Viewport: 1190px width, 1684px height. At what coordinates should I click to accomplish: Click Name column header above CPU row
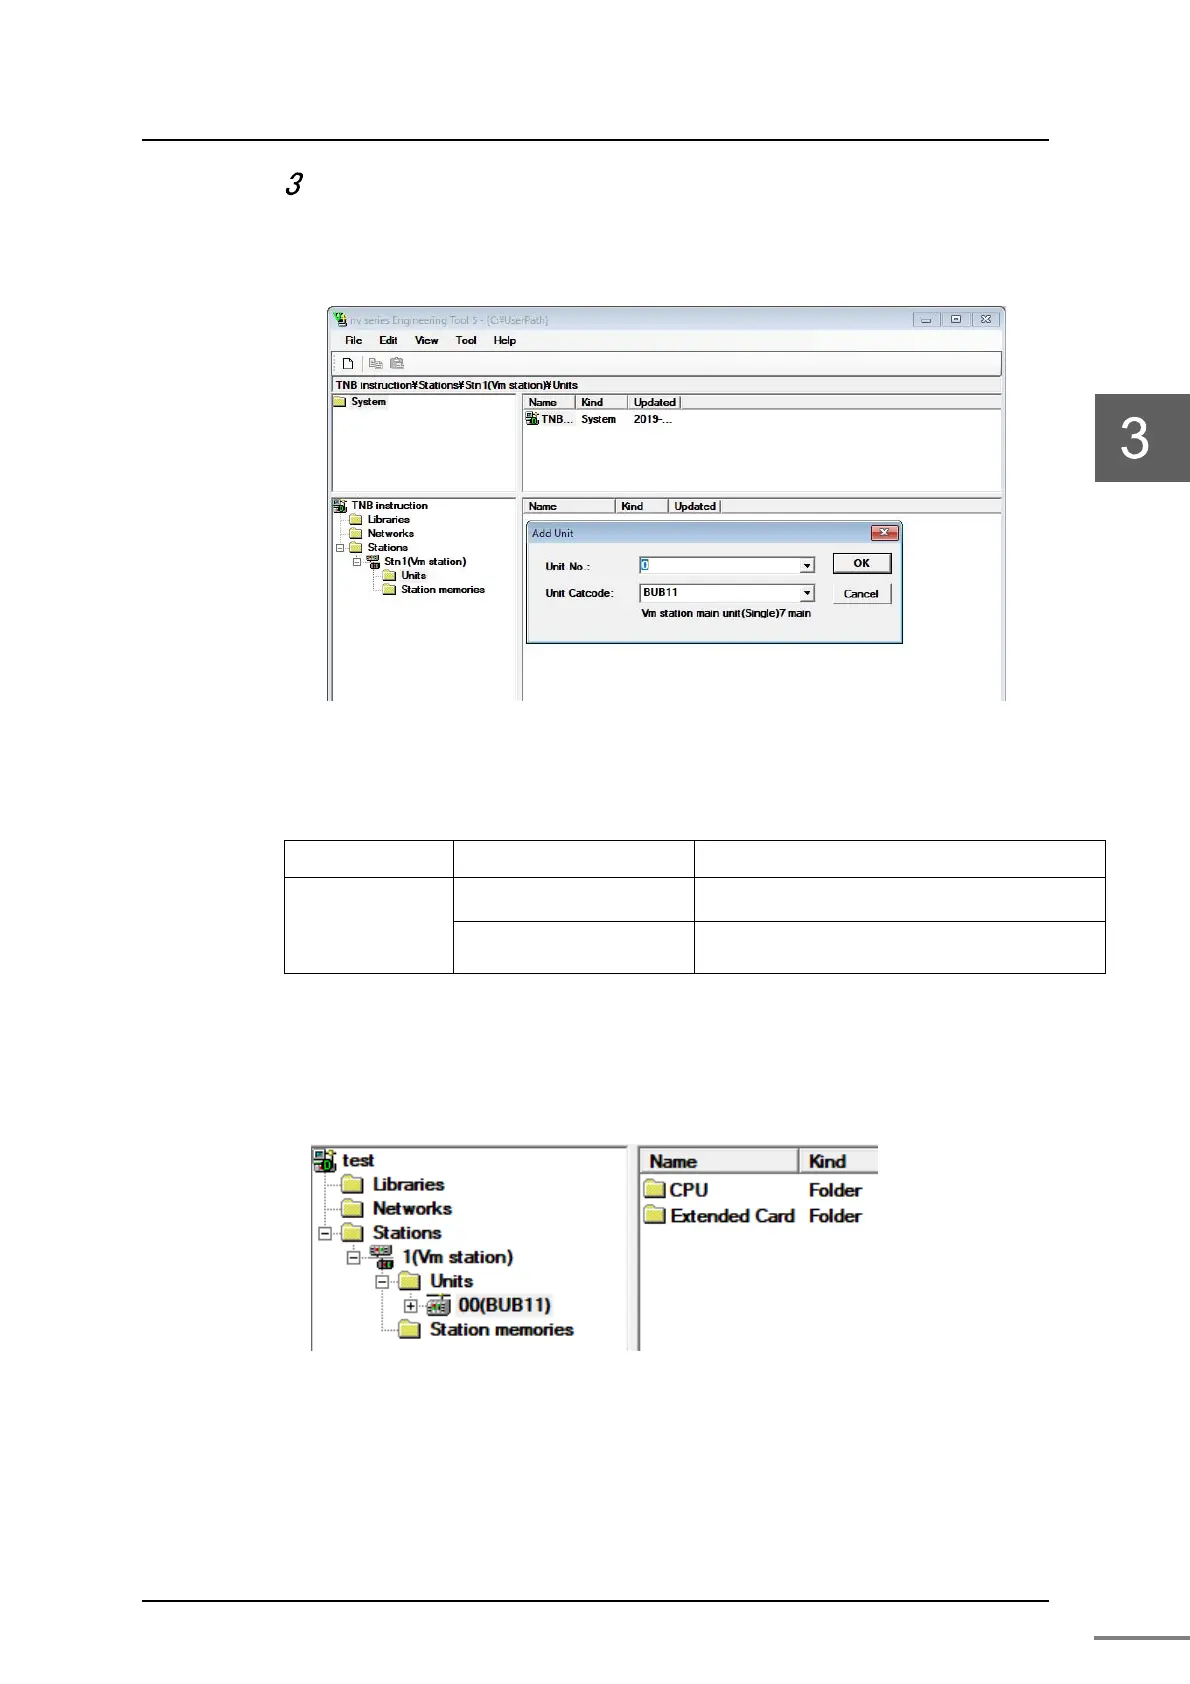point(718,1161)
